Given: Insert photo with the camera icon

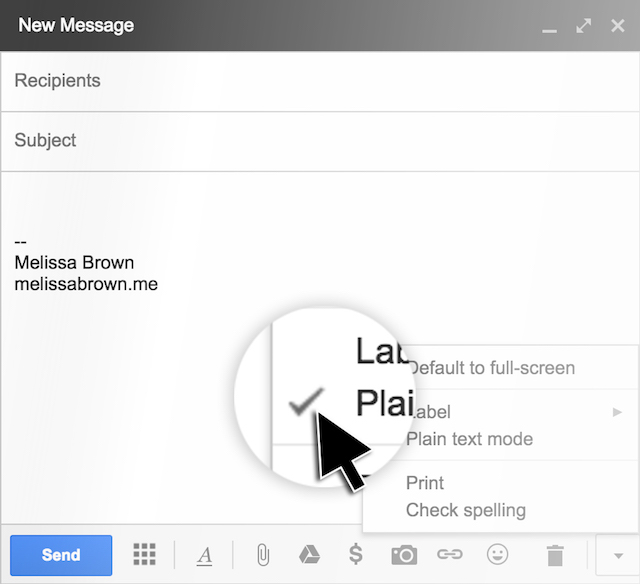Looking at the screenshot, I should [x=404, y=554].
